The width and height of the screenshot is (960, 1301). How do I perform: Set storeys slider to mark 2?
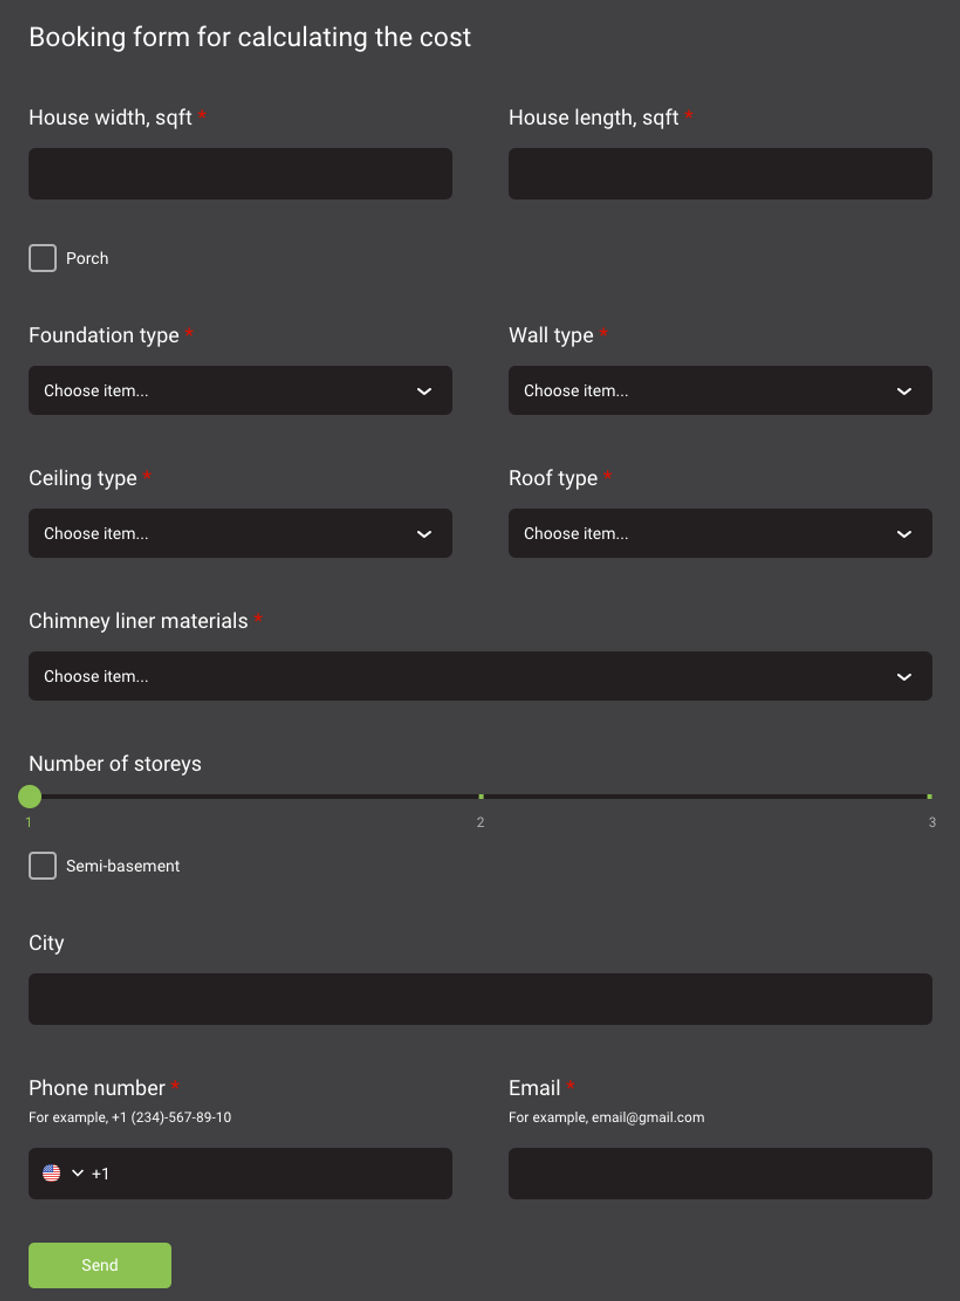click(x=481, y=797)
